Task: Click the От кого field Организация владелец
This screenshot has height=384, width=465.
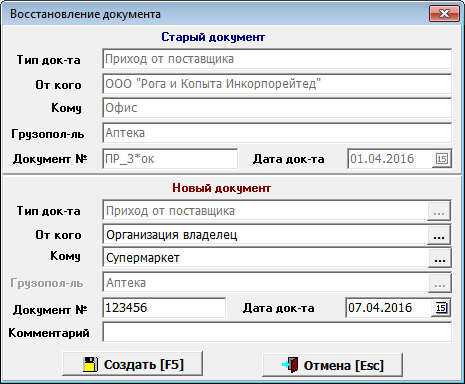Action: [265, 235]
